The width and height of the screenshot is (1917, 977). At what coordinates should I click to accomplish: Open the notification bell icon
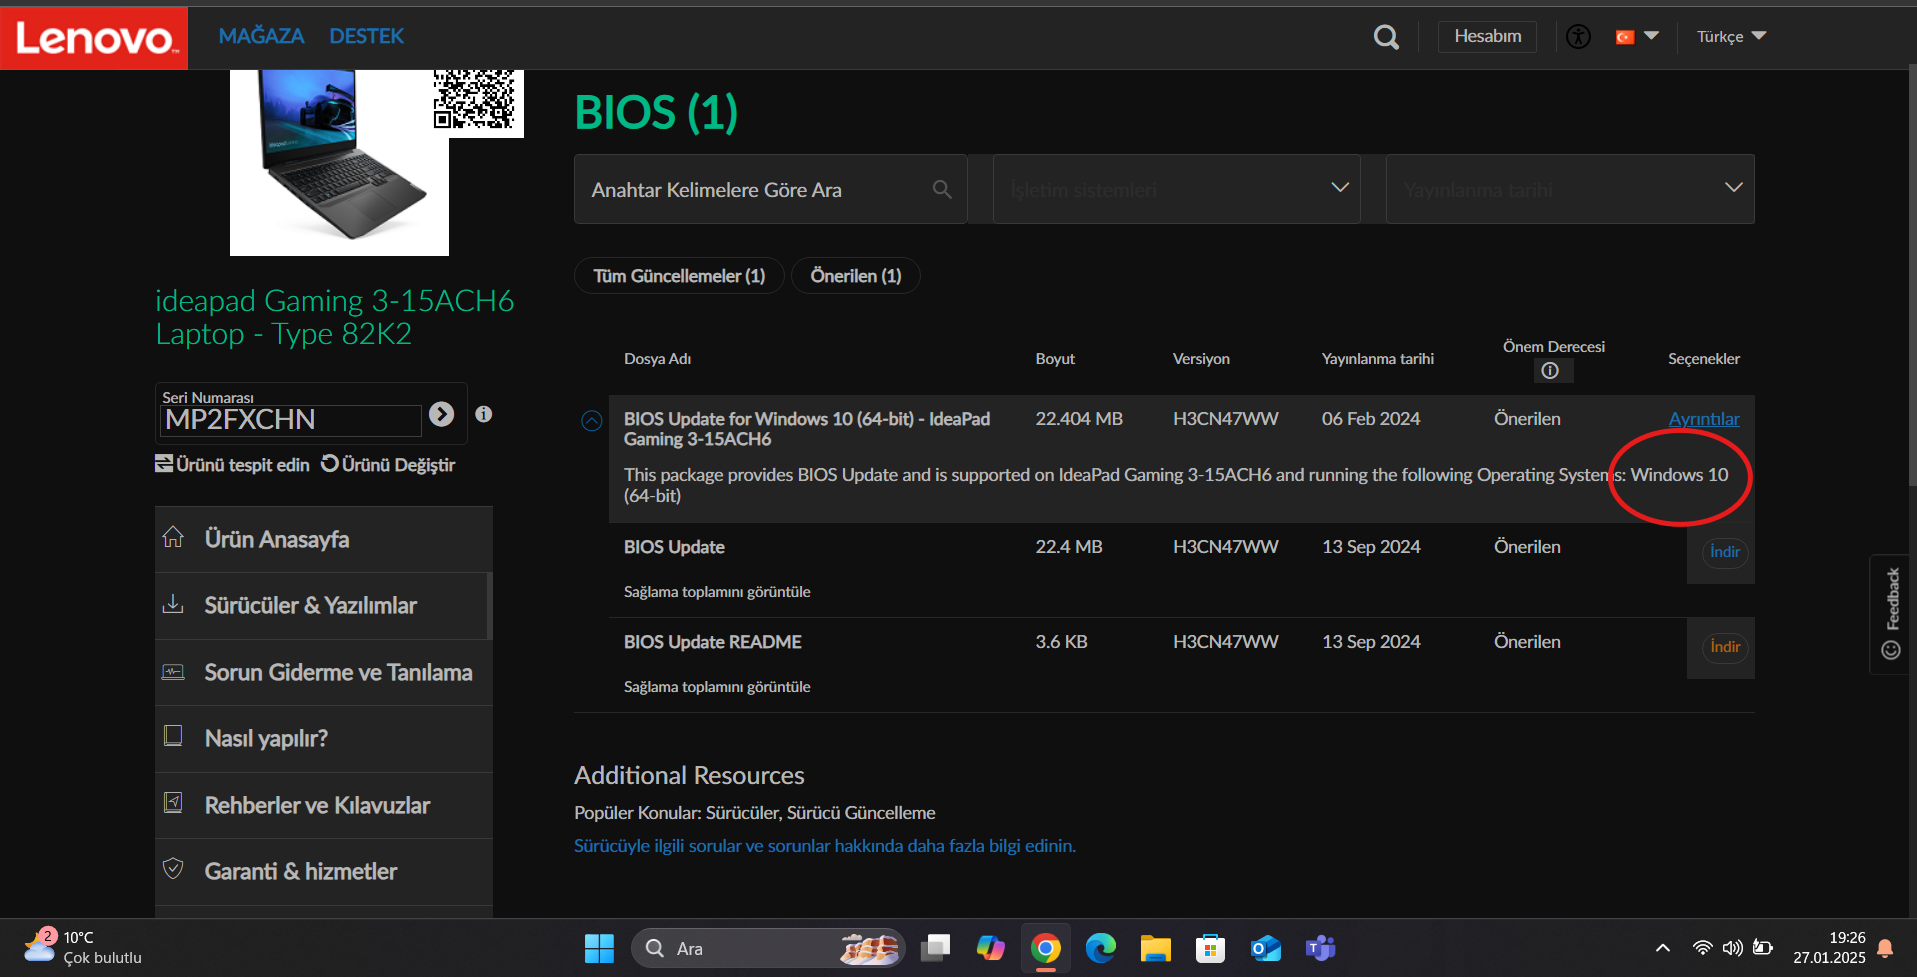point(1885,948)
